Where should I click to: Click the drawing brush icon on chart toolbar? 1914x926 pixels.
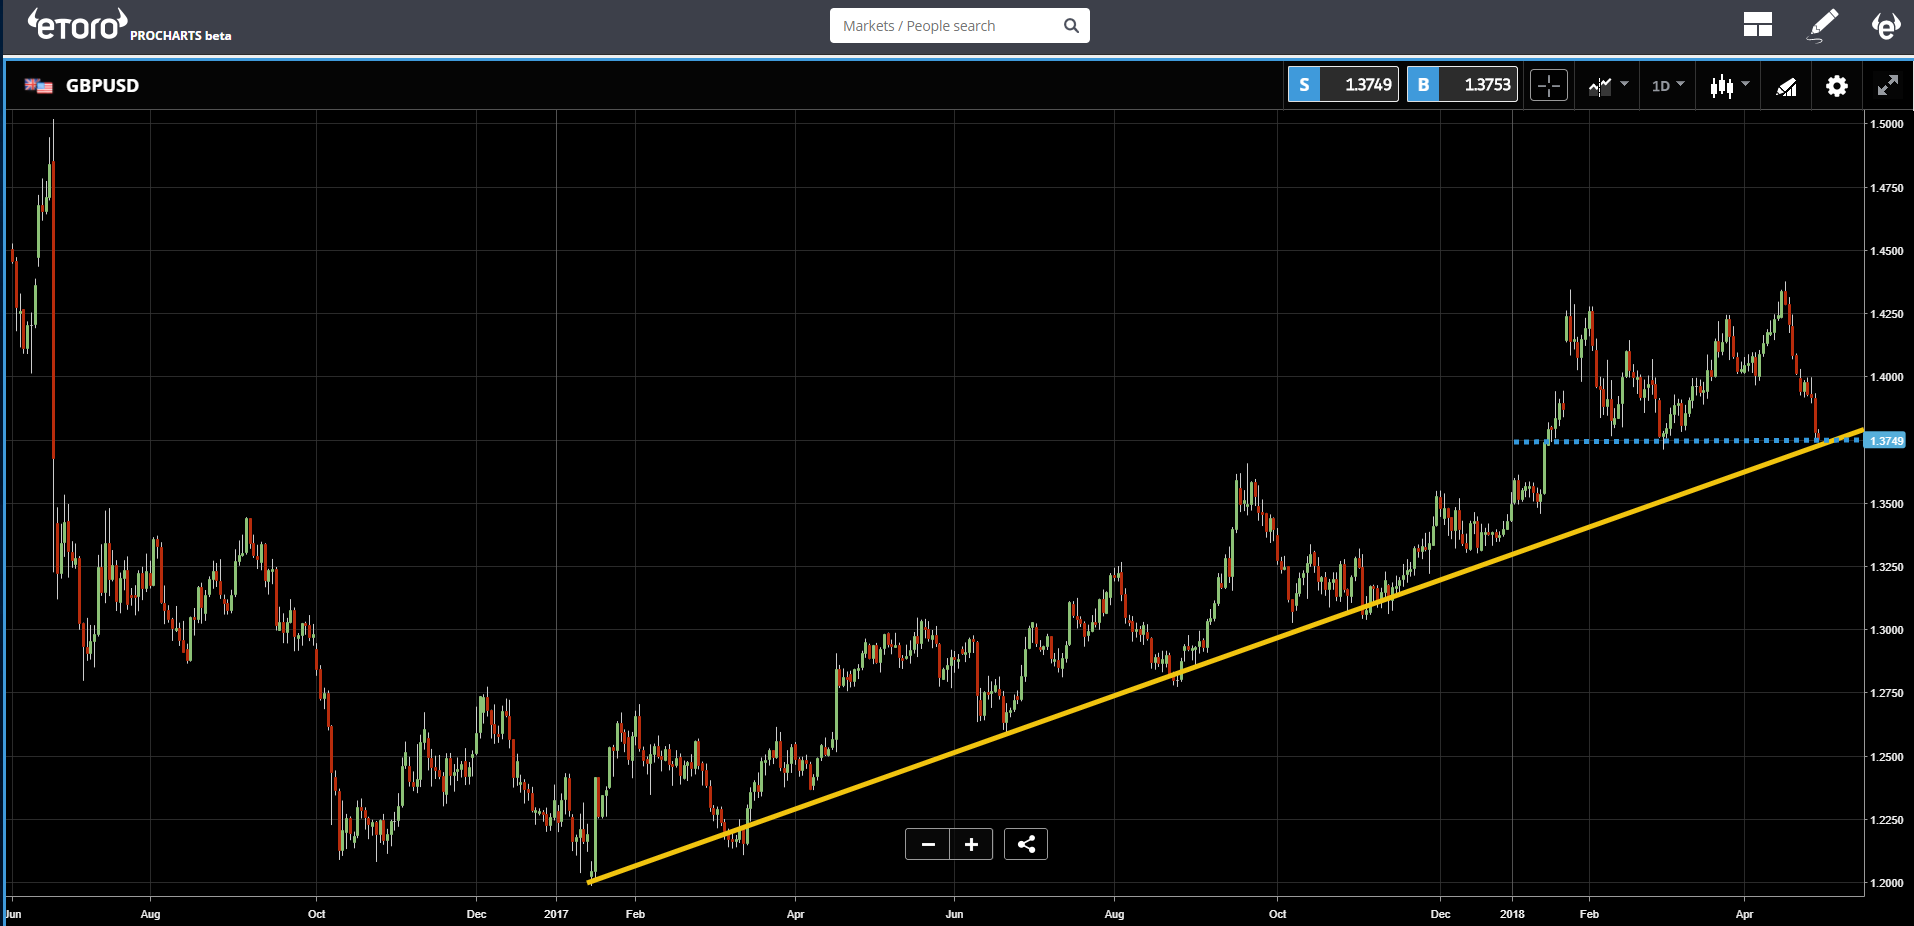(1787, 85)
